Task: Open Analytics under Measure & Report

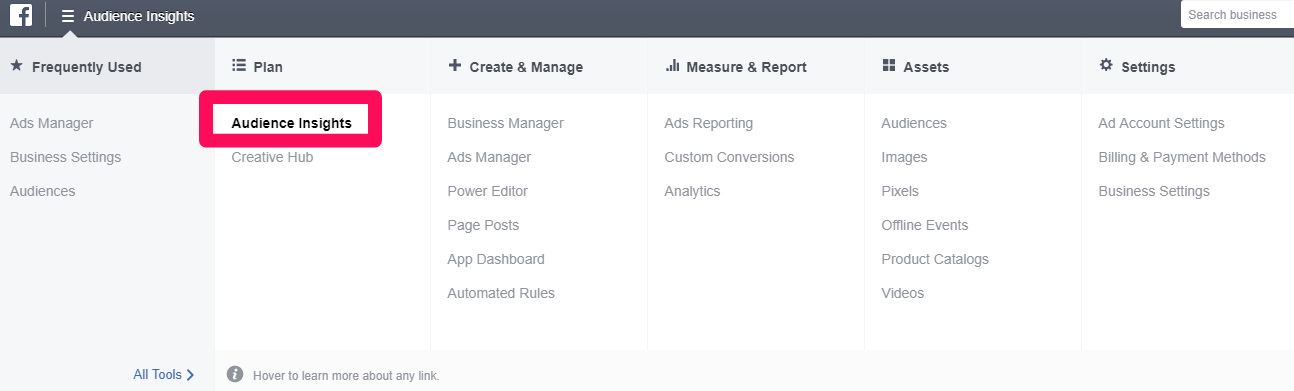Action: (692, 191)
